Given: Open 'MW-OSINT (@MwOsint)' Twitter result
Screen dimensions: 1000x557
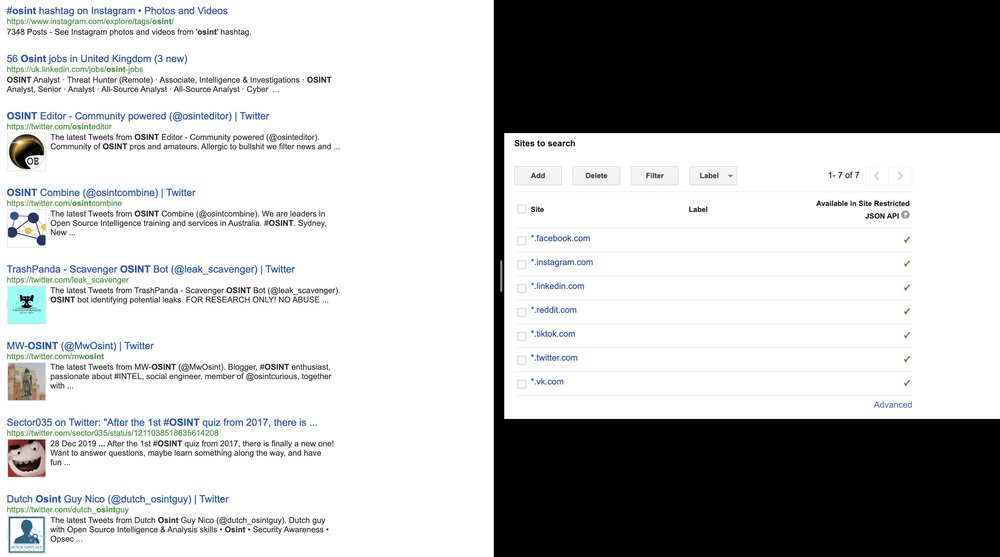Looking at the screenshot, I should 80,346.
